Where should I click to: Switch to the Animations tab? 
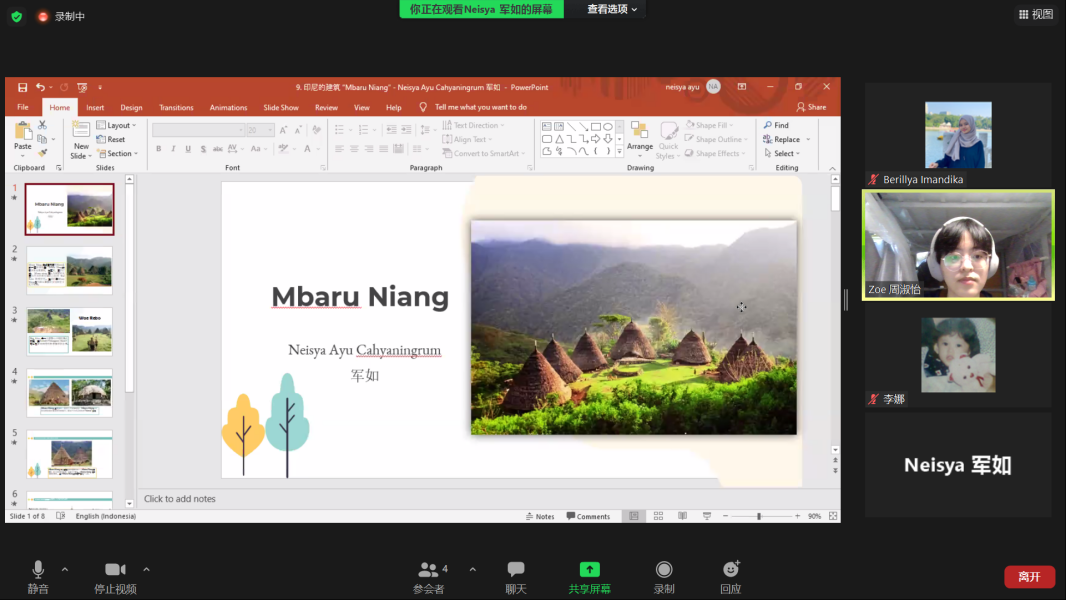pyautogui.click(x=228, y=107)
